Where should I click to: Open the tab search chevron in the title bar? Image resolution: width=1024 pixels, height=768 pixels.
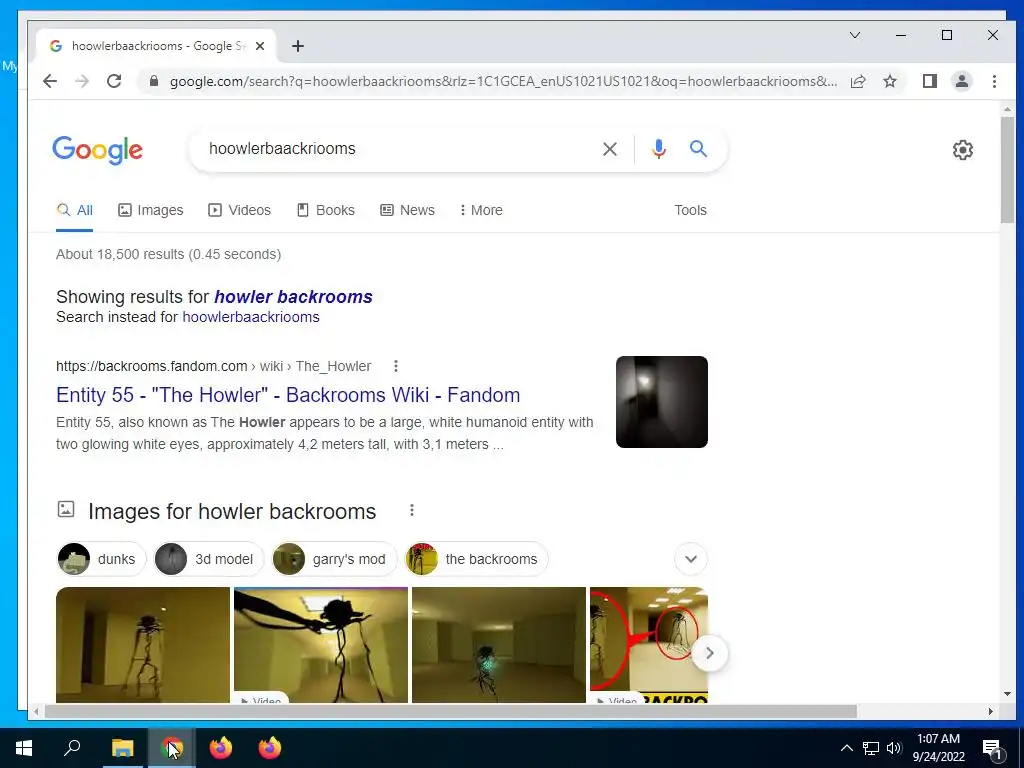(x=854, y=35)
